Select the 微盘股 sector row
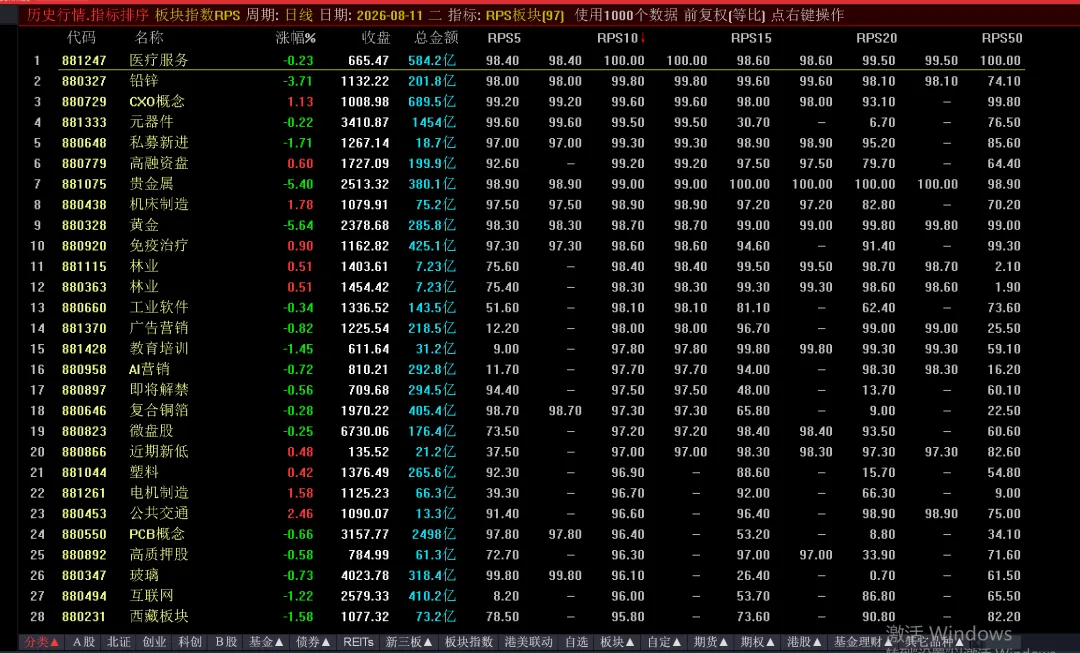Screen dimensions: 1080x653 152,431
